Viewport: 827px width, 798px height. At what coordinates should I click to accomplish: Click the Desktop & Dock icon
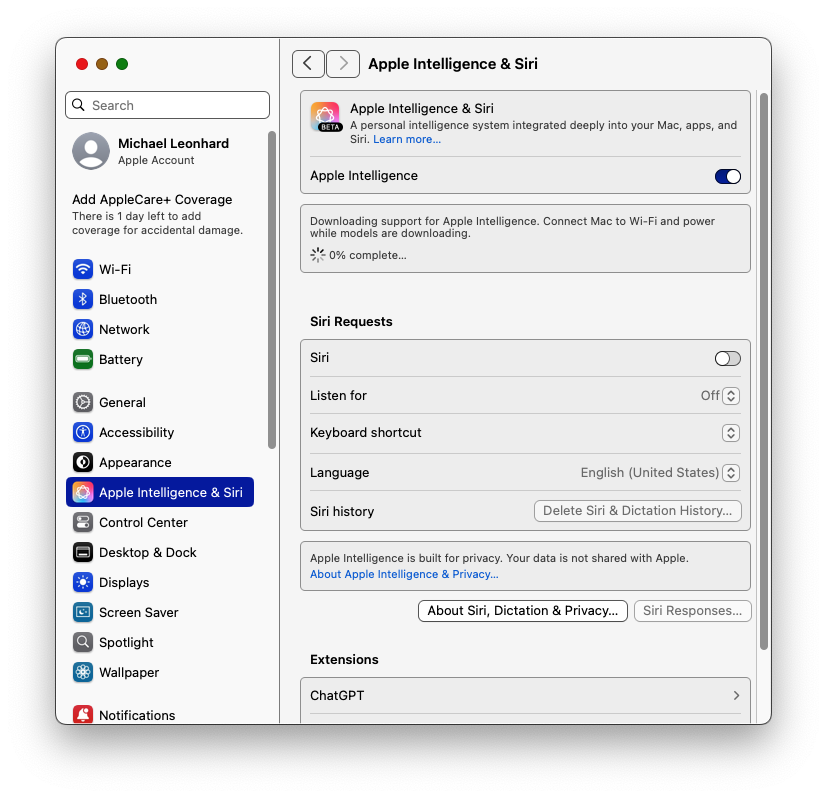pos(83,553)
